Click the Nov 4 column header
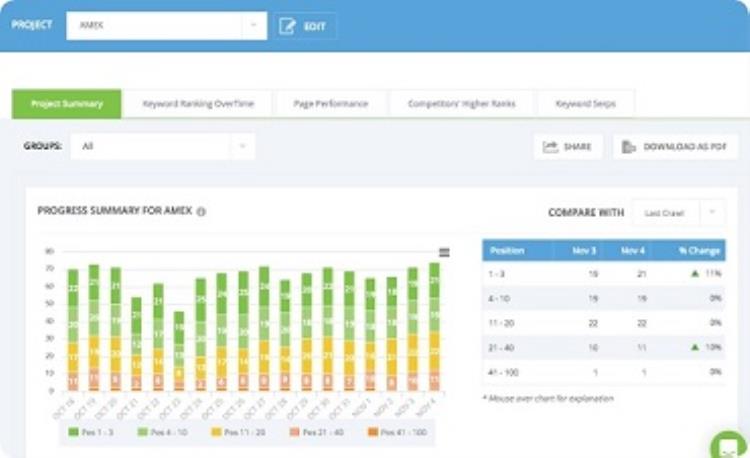Screen dimensions: 750x458 tap(631, 250)
